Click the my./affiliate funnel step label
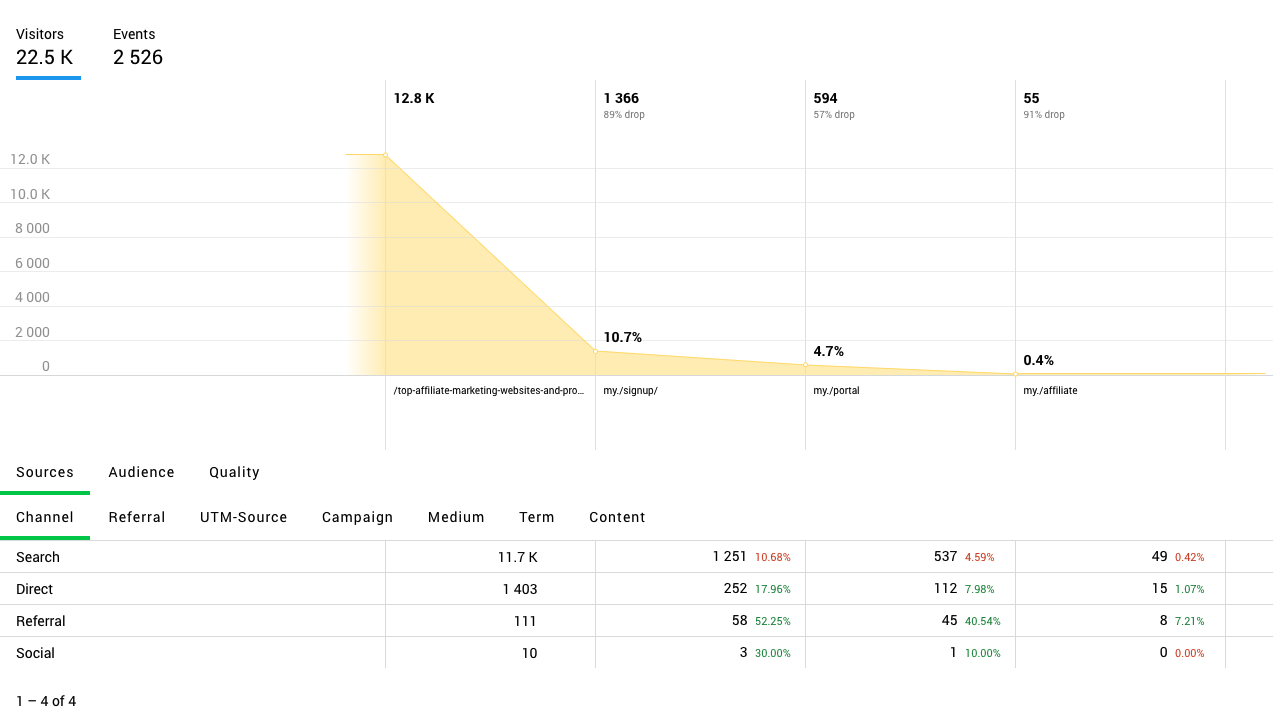Viewport: 1273px width, 718px height. pos(1050,391)
